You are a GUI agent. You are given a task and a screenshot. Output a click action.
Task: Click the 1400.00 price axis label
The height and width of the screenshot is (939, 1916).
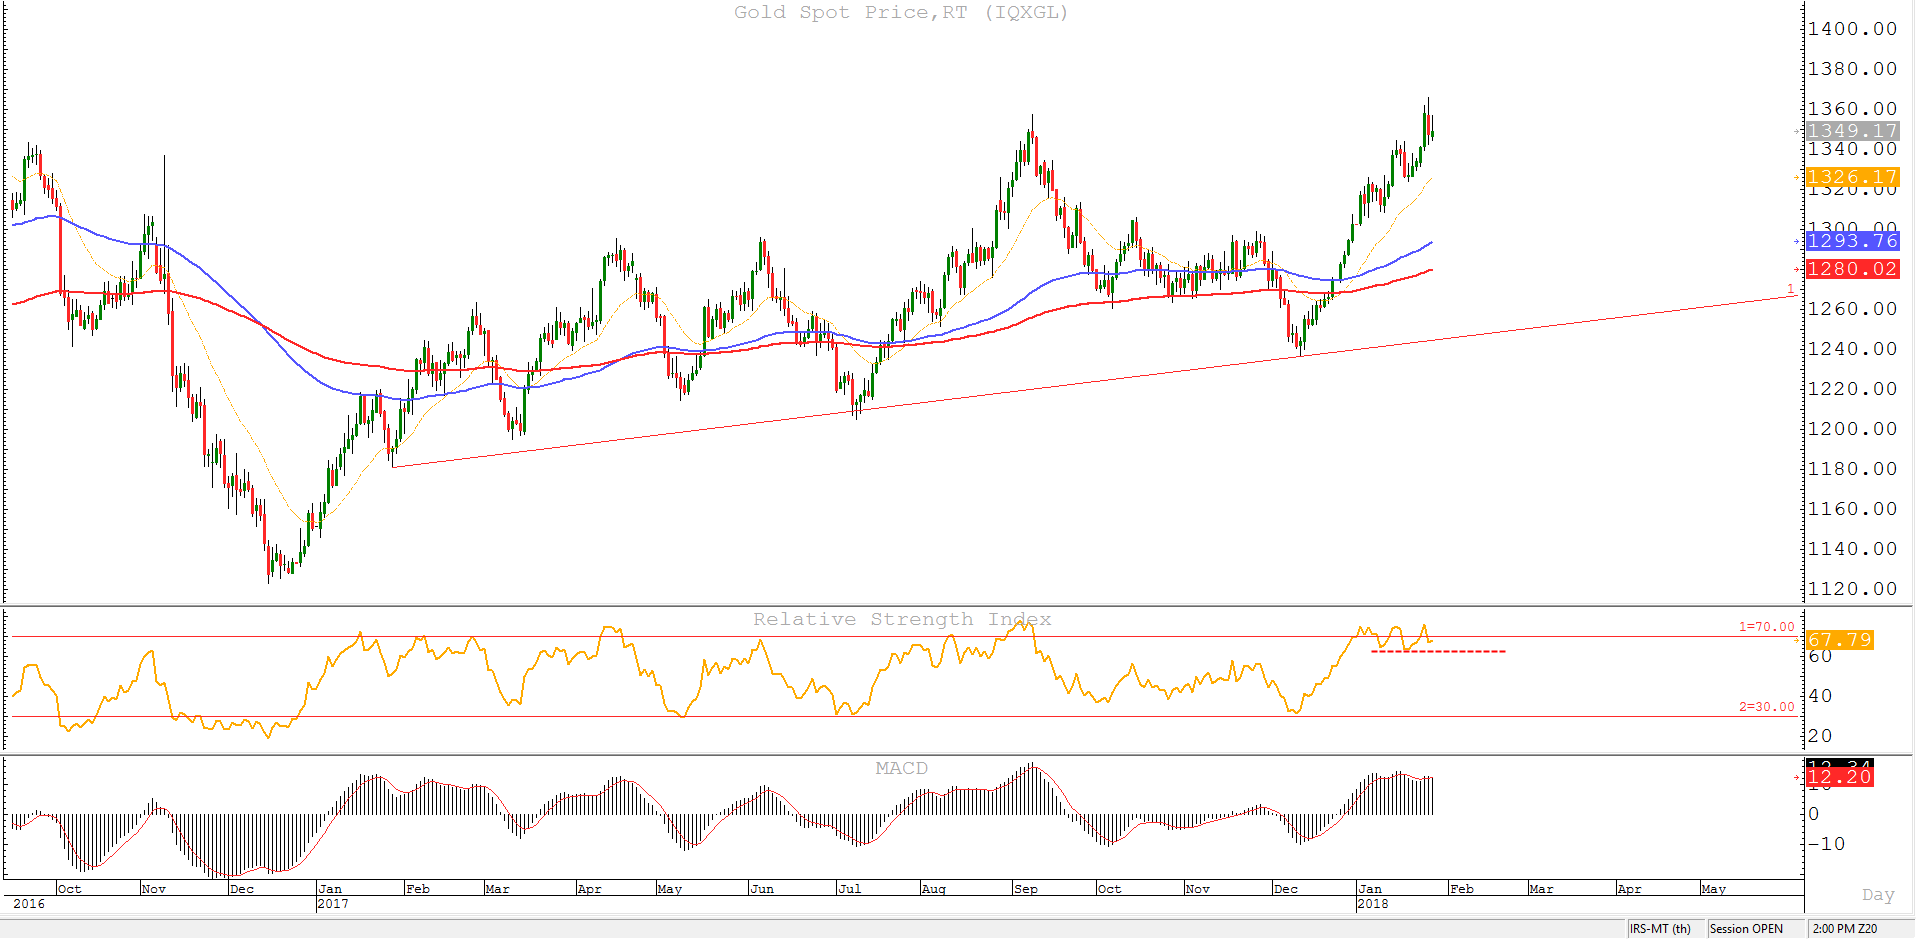1852,29
